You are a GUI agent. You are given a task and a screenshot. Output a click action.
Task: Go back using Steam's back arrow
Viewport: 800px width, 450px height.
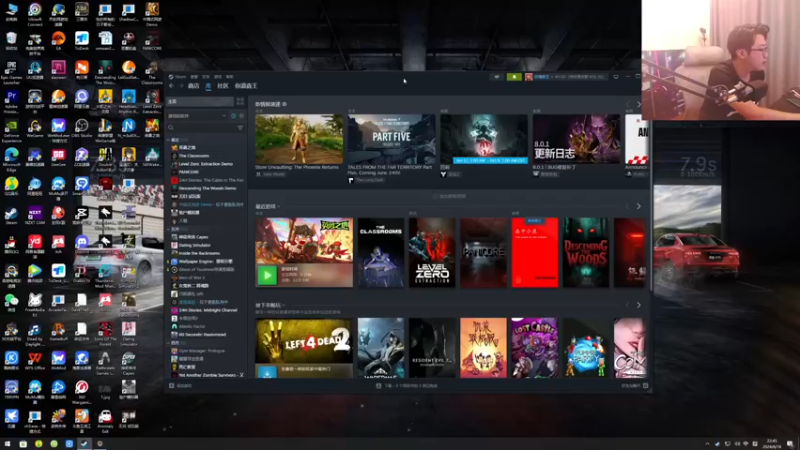click(171, 86)
